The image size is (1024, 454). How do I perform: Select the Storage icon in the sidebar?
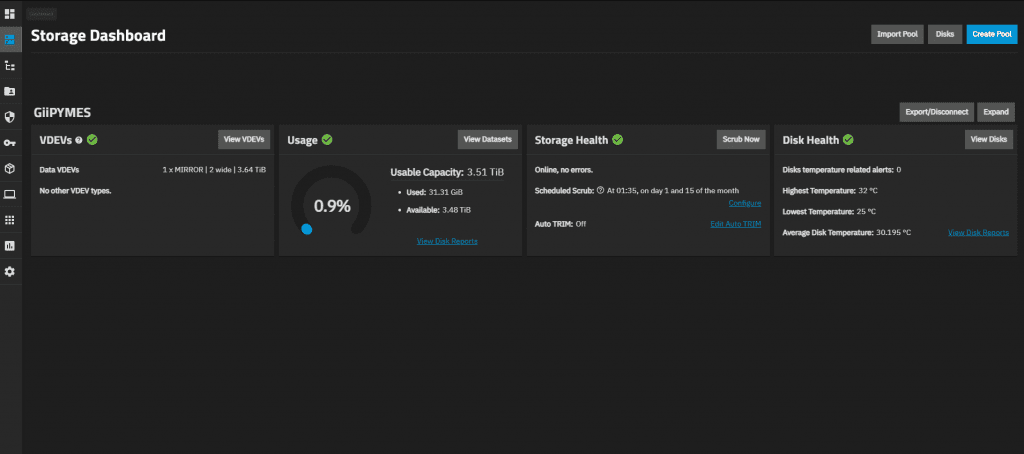10,39
